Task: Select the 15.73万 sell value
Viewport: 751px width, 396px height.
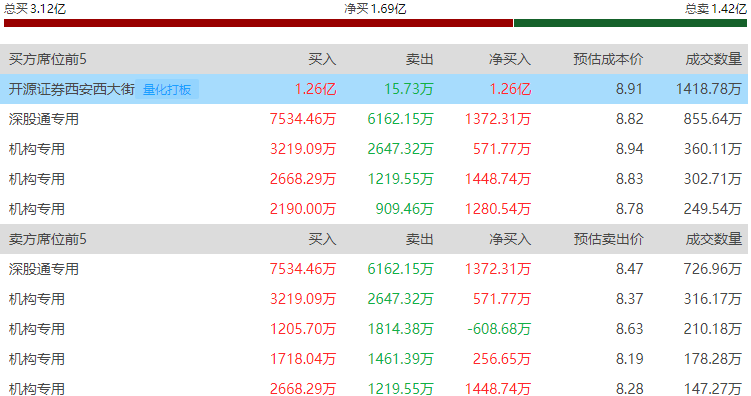Action: (x=409, y=89)
